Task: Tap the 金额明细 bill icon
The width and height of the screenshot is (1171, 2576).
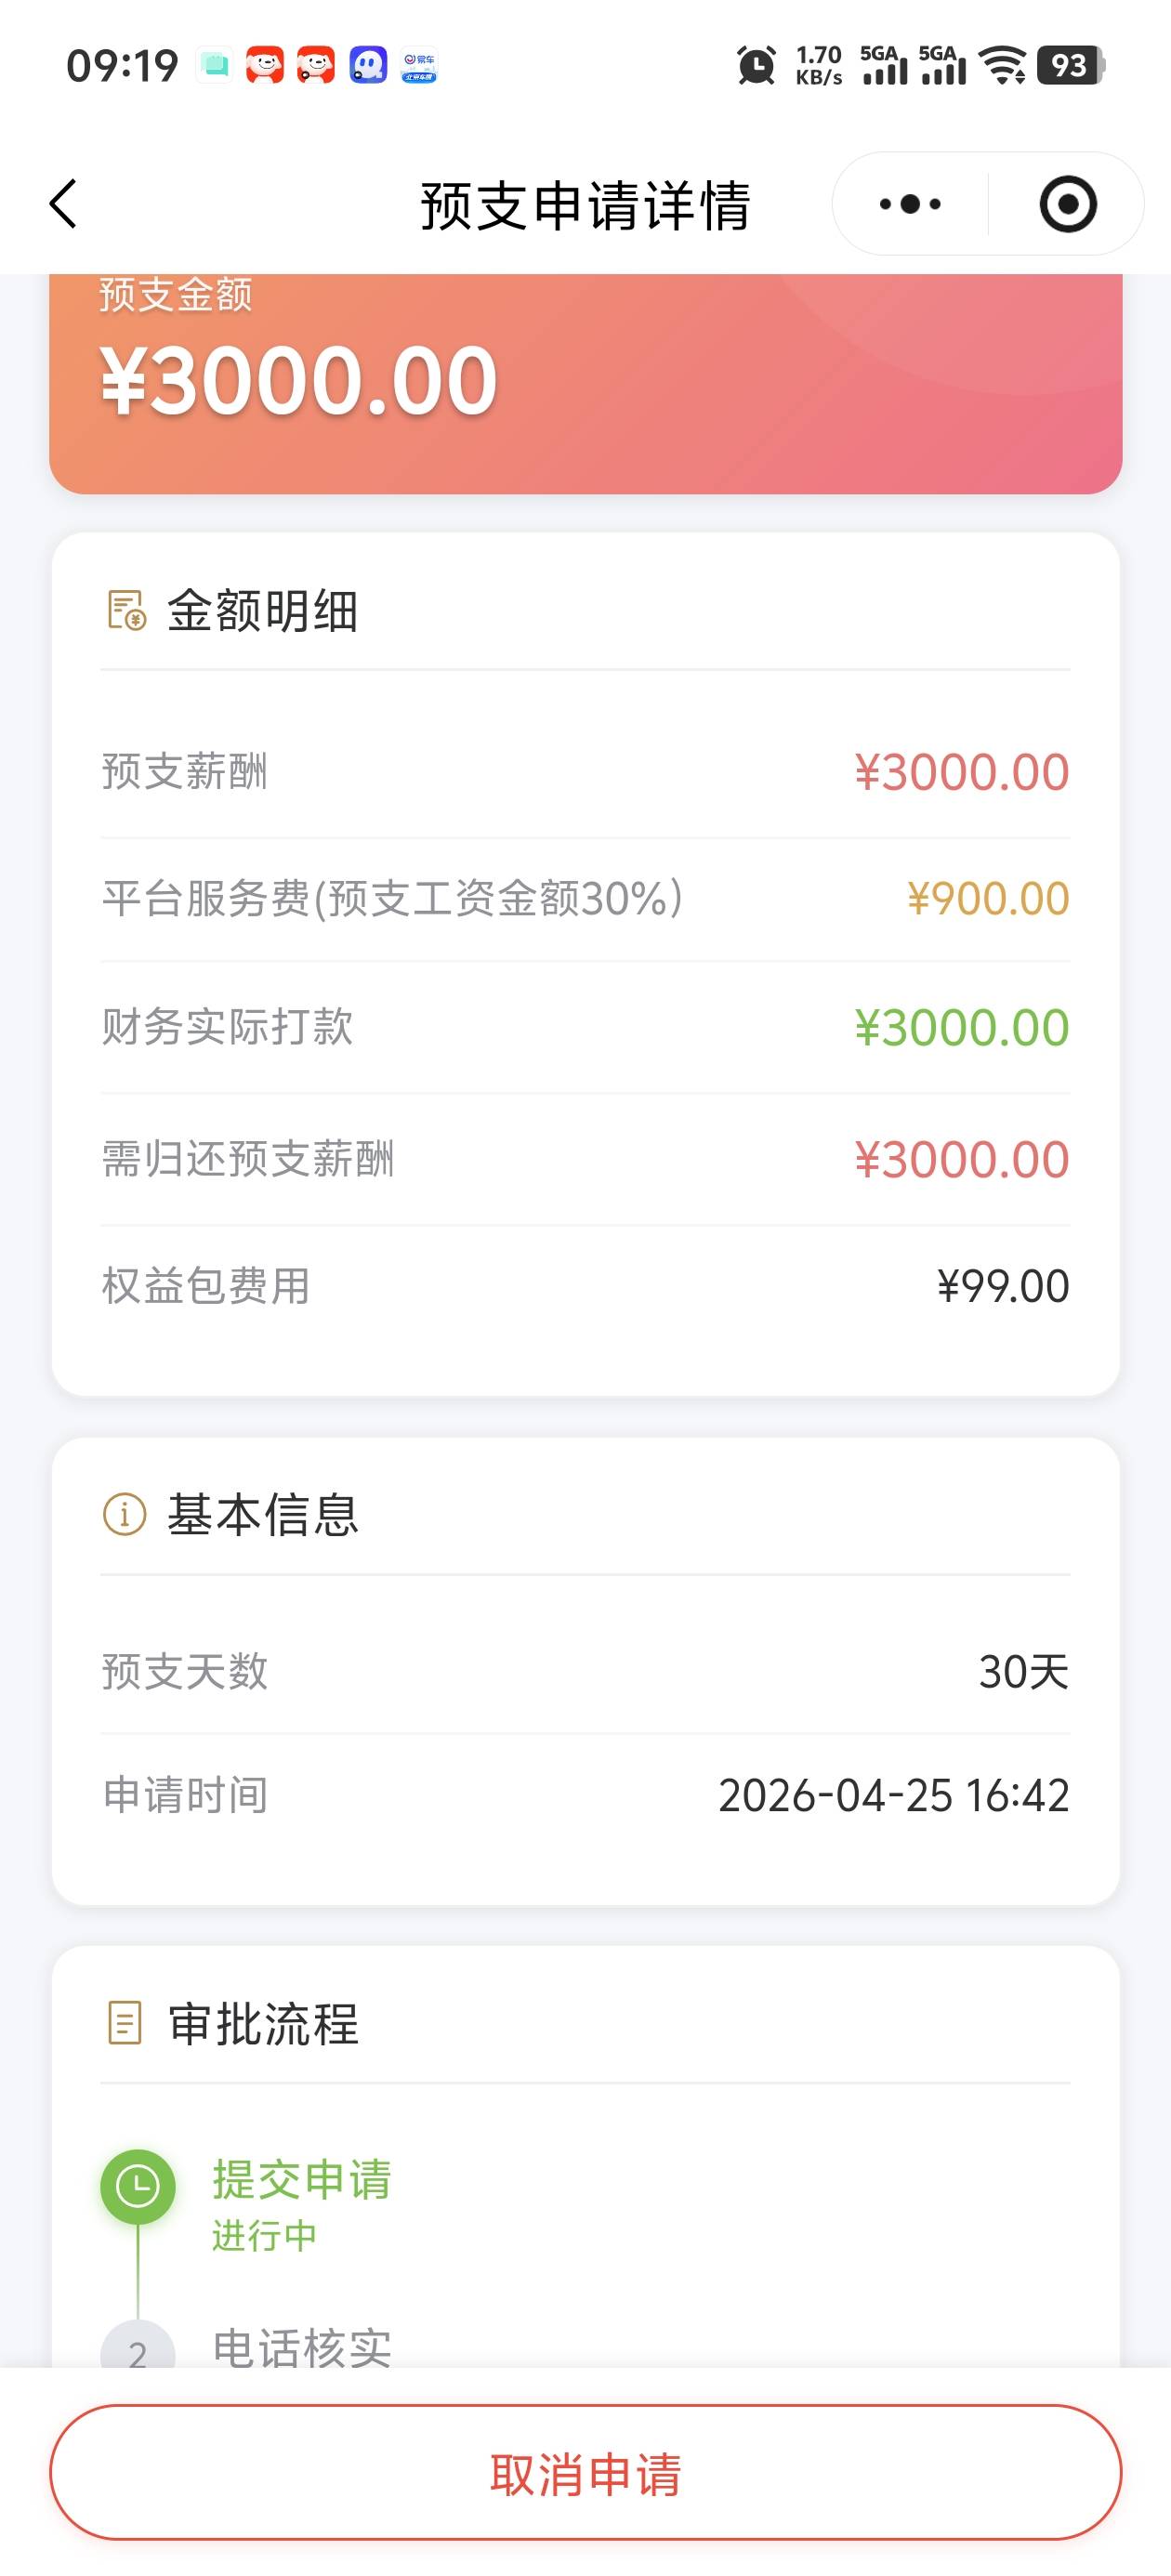Action: 127,611
